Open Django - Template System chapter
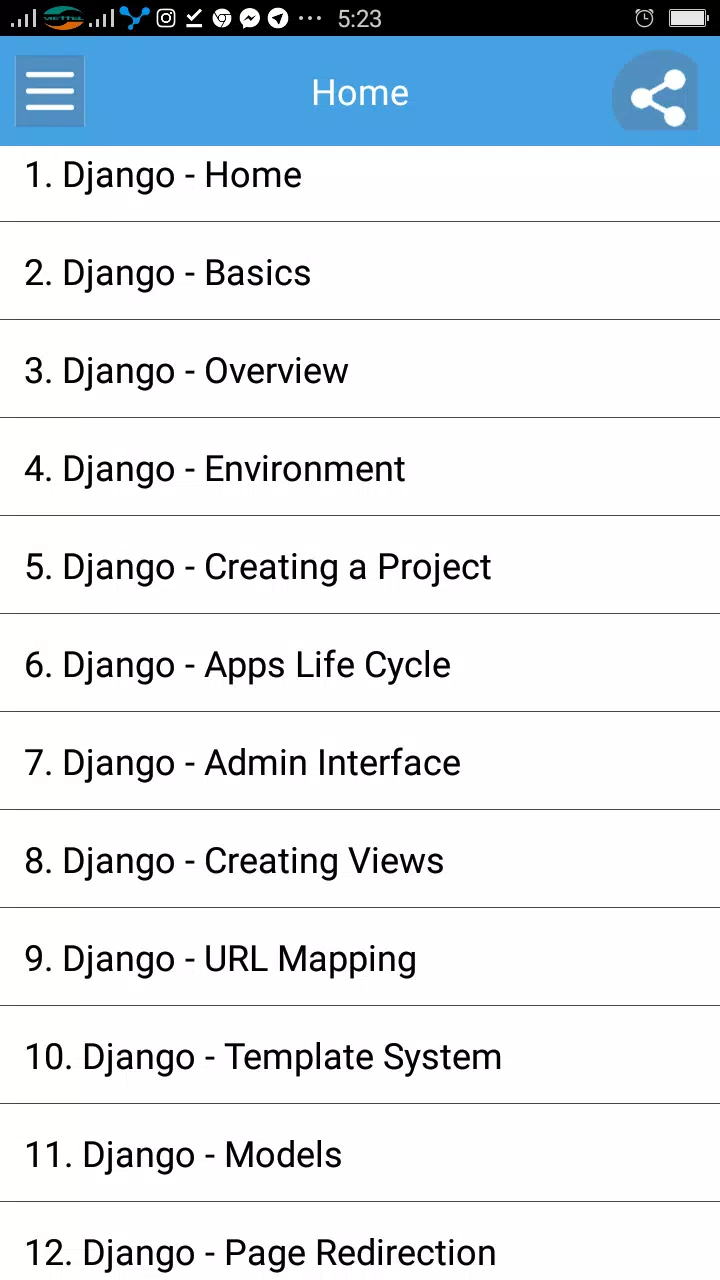Screen dimensions: 720x1280 (360, 1055)
